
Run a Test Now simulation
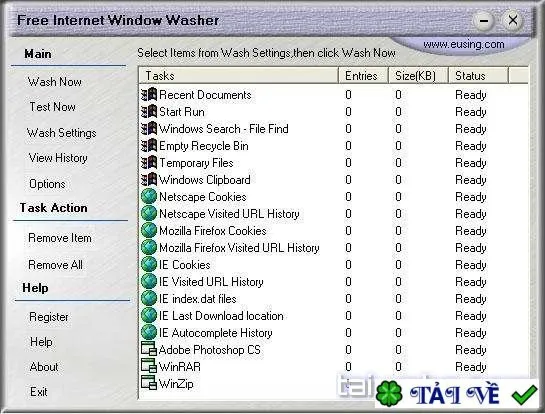52,107
